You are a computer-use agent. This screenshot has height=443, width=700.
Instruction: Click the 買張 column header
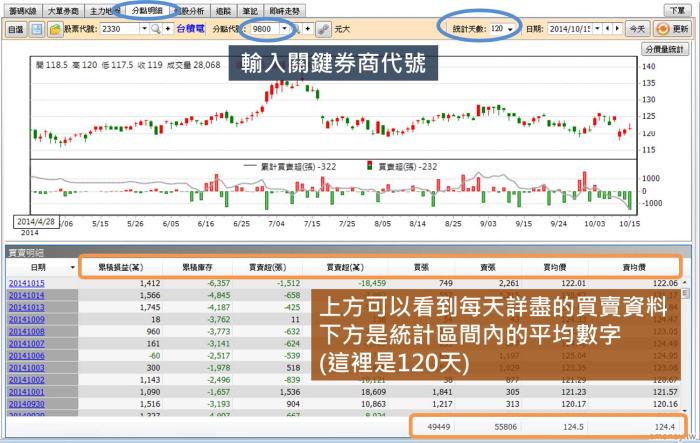[x=421, y=267]
